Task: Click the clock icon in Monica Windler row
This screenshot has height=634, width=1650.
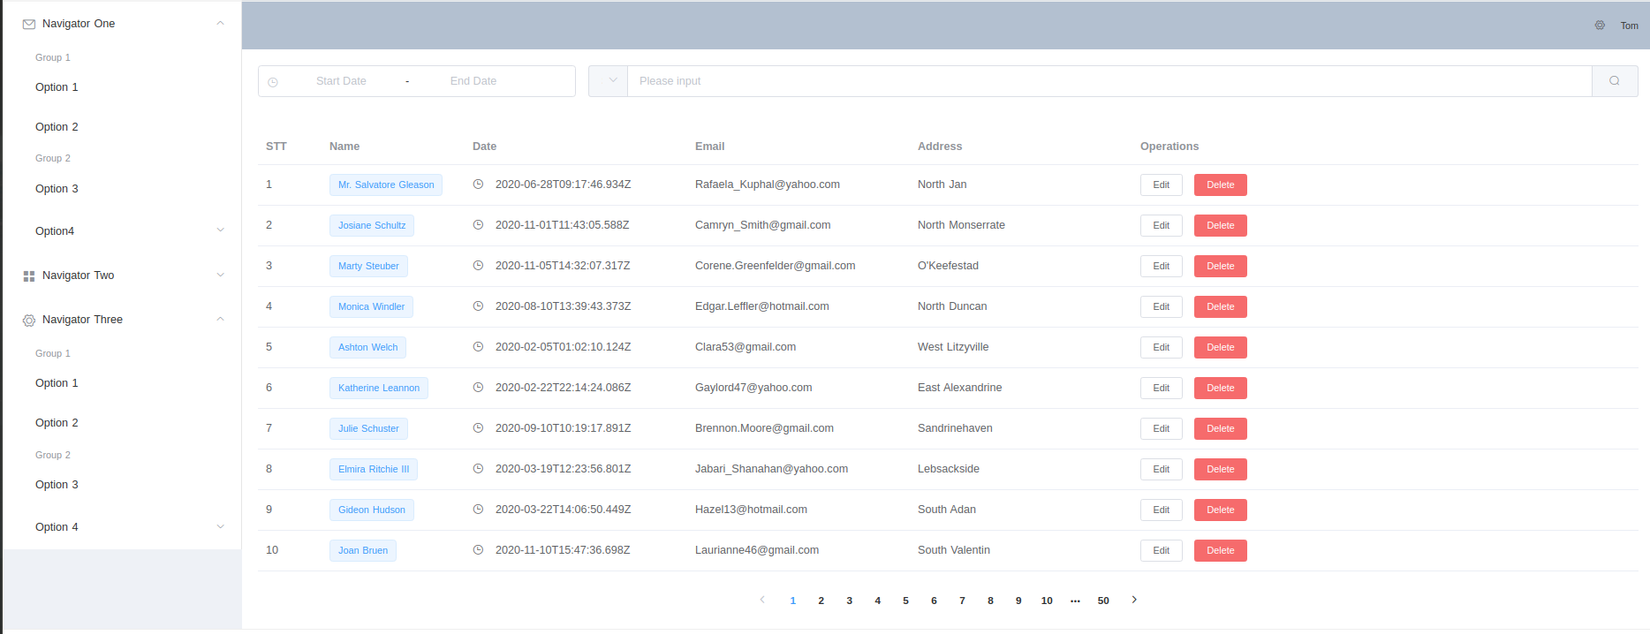Action: click(478, 306)
